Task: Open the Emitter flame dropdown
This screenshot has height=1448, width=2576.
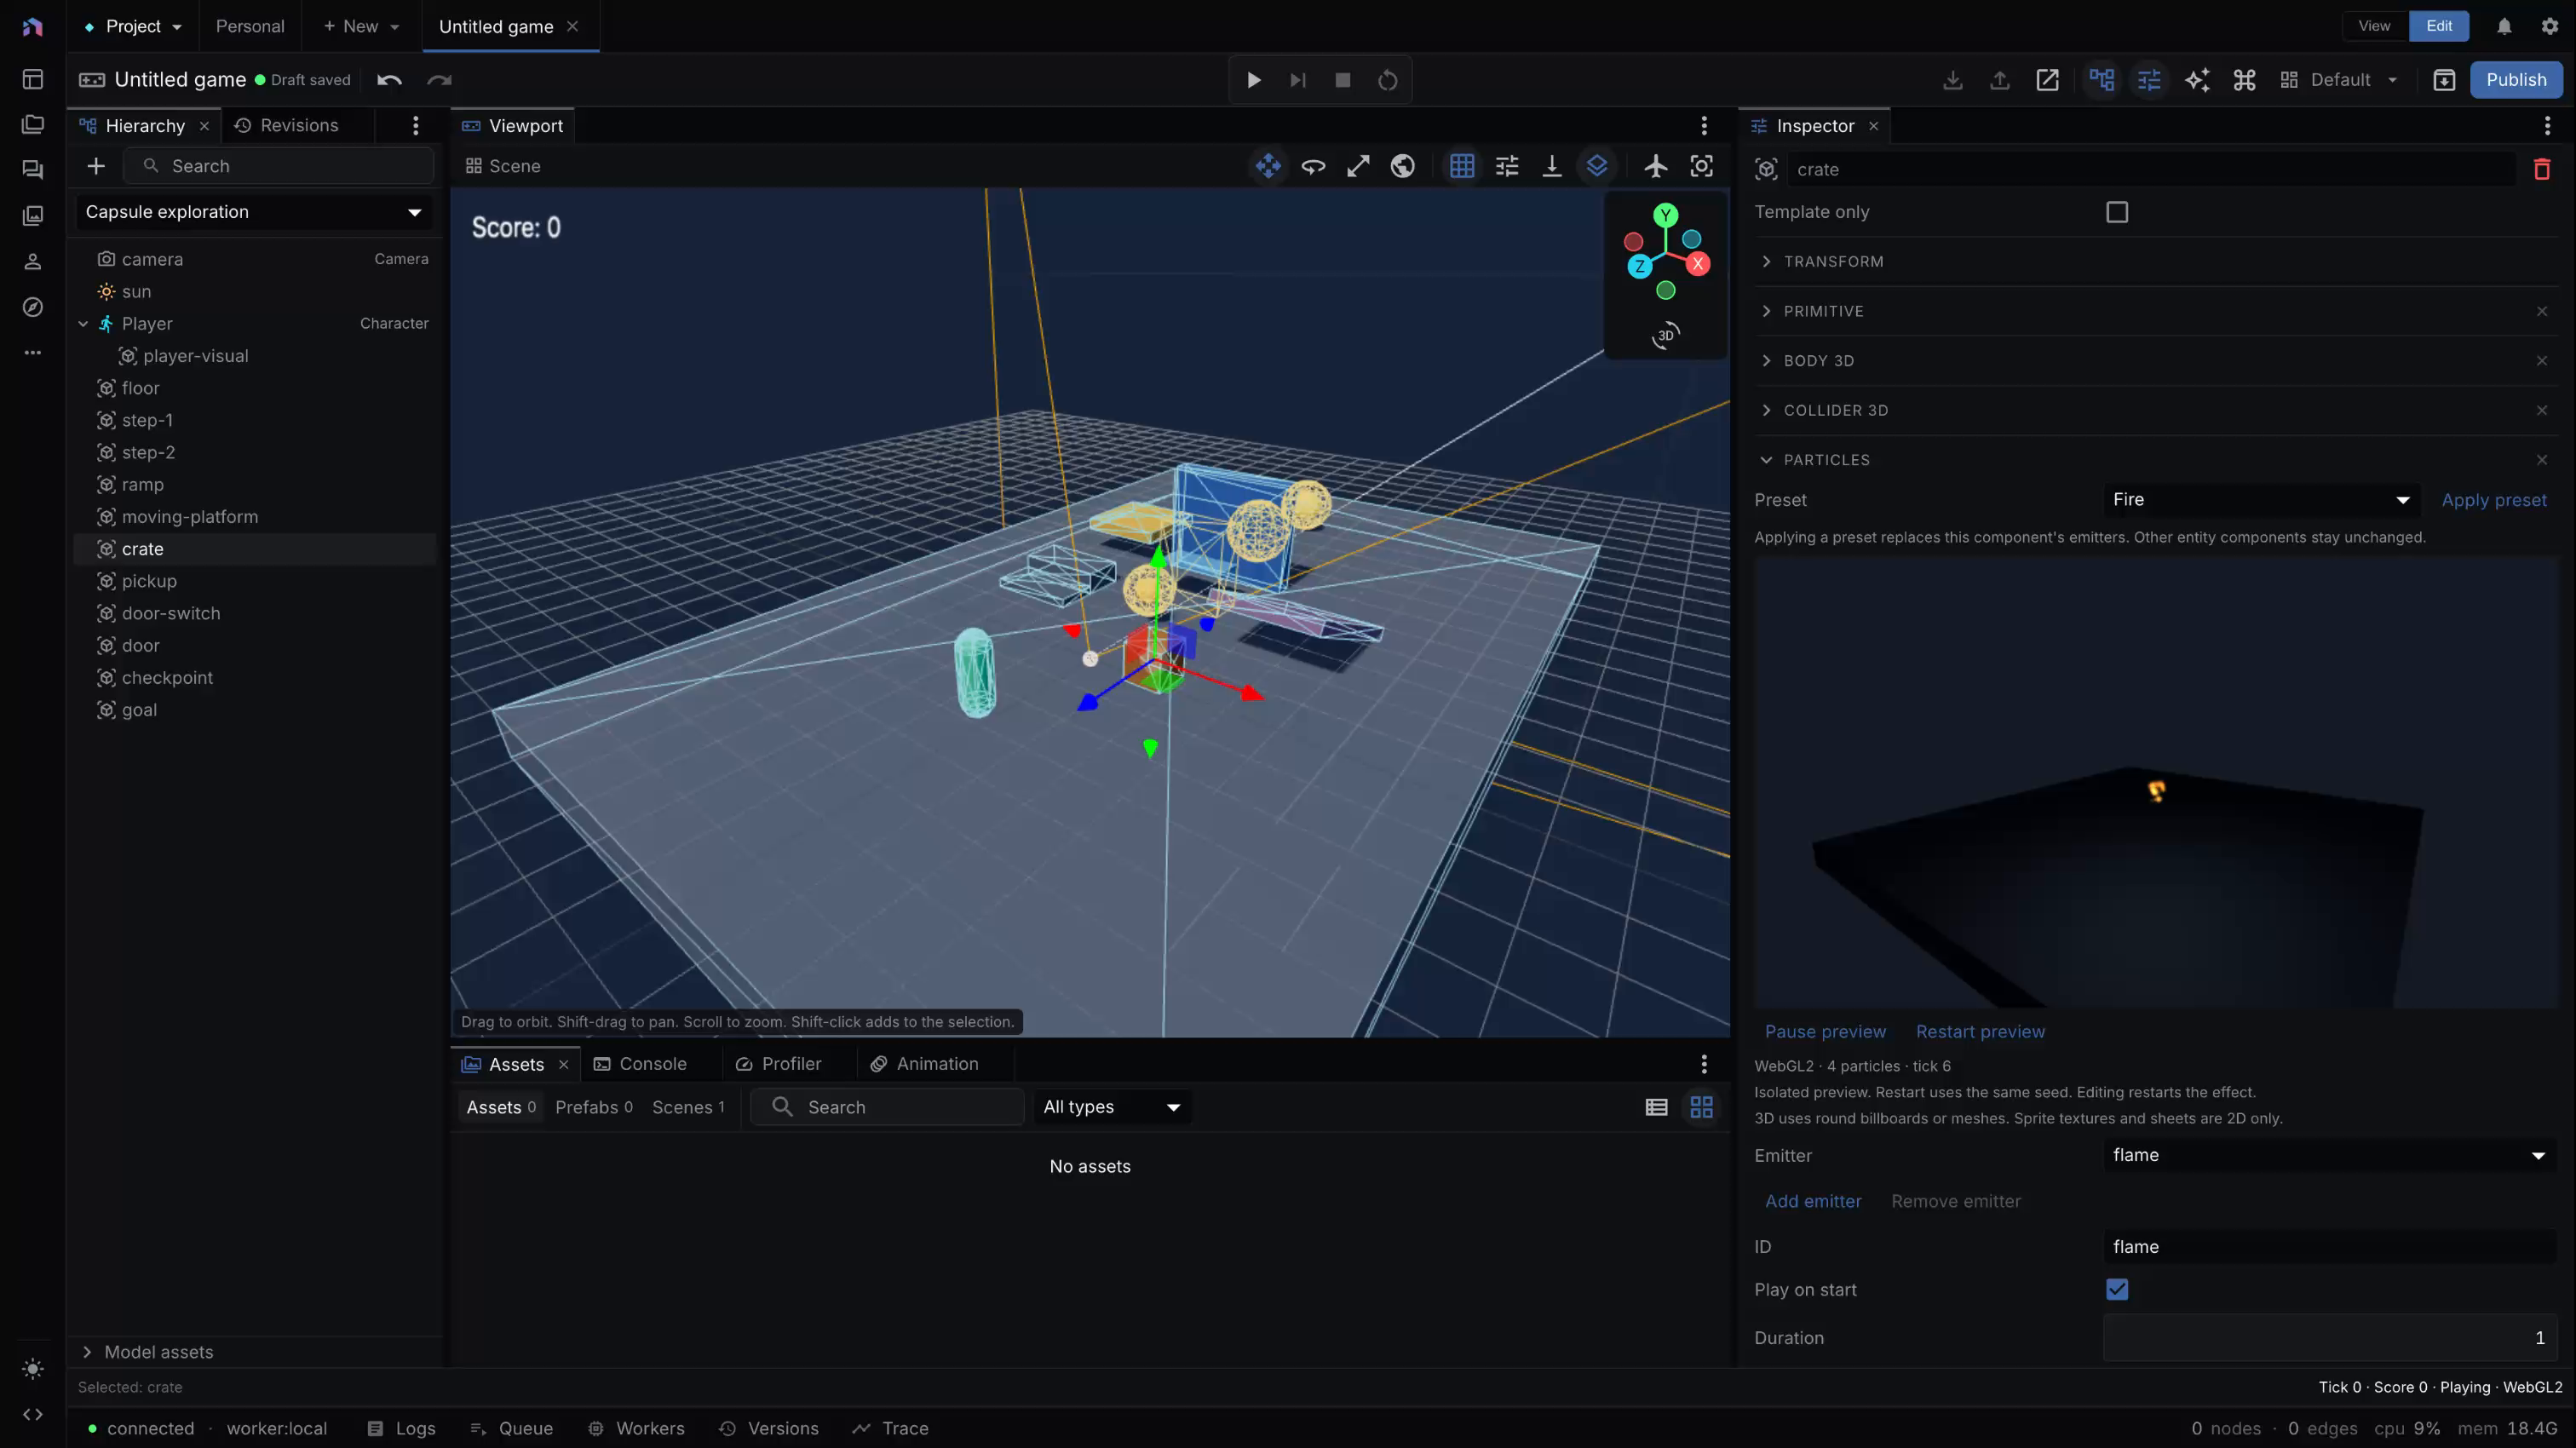Action: pos(2330,1155)
